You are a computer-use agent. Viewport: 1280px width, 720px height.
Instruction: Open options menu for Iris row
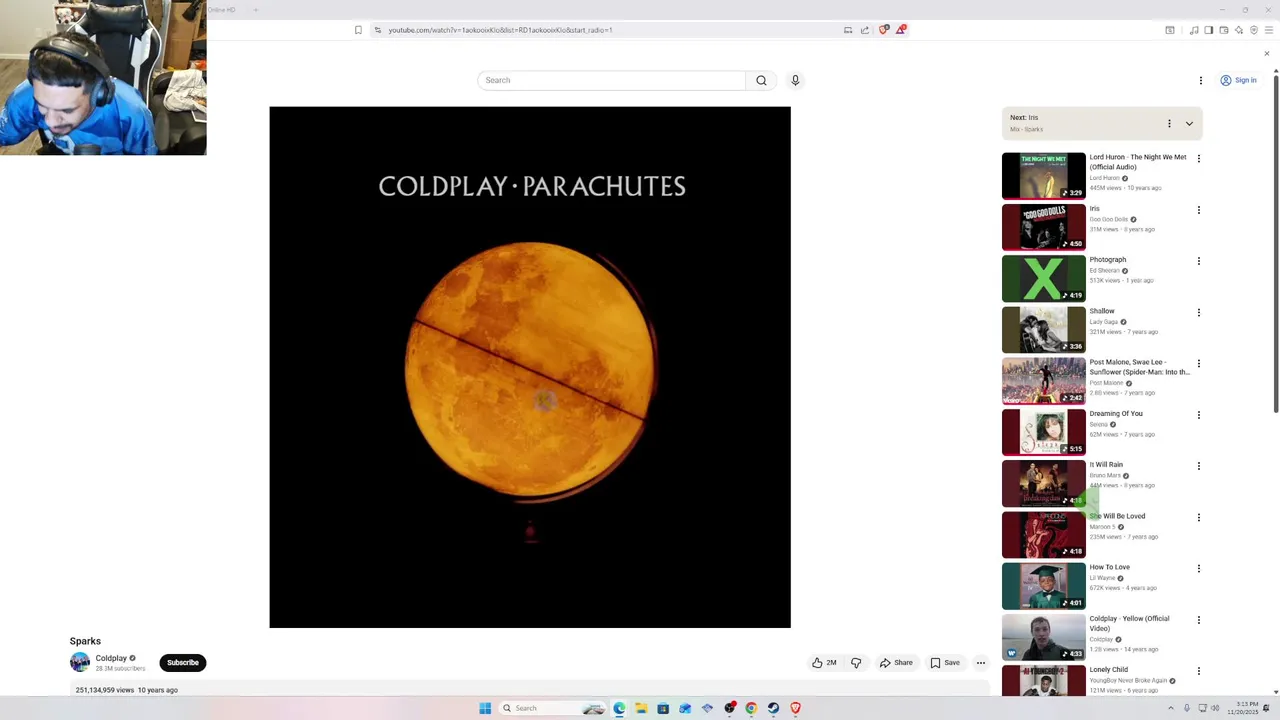point(1199,210)
